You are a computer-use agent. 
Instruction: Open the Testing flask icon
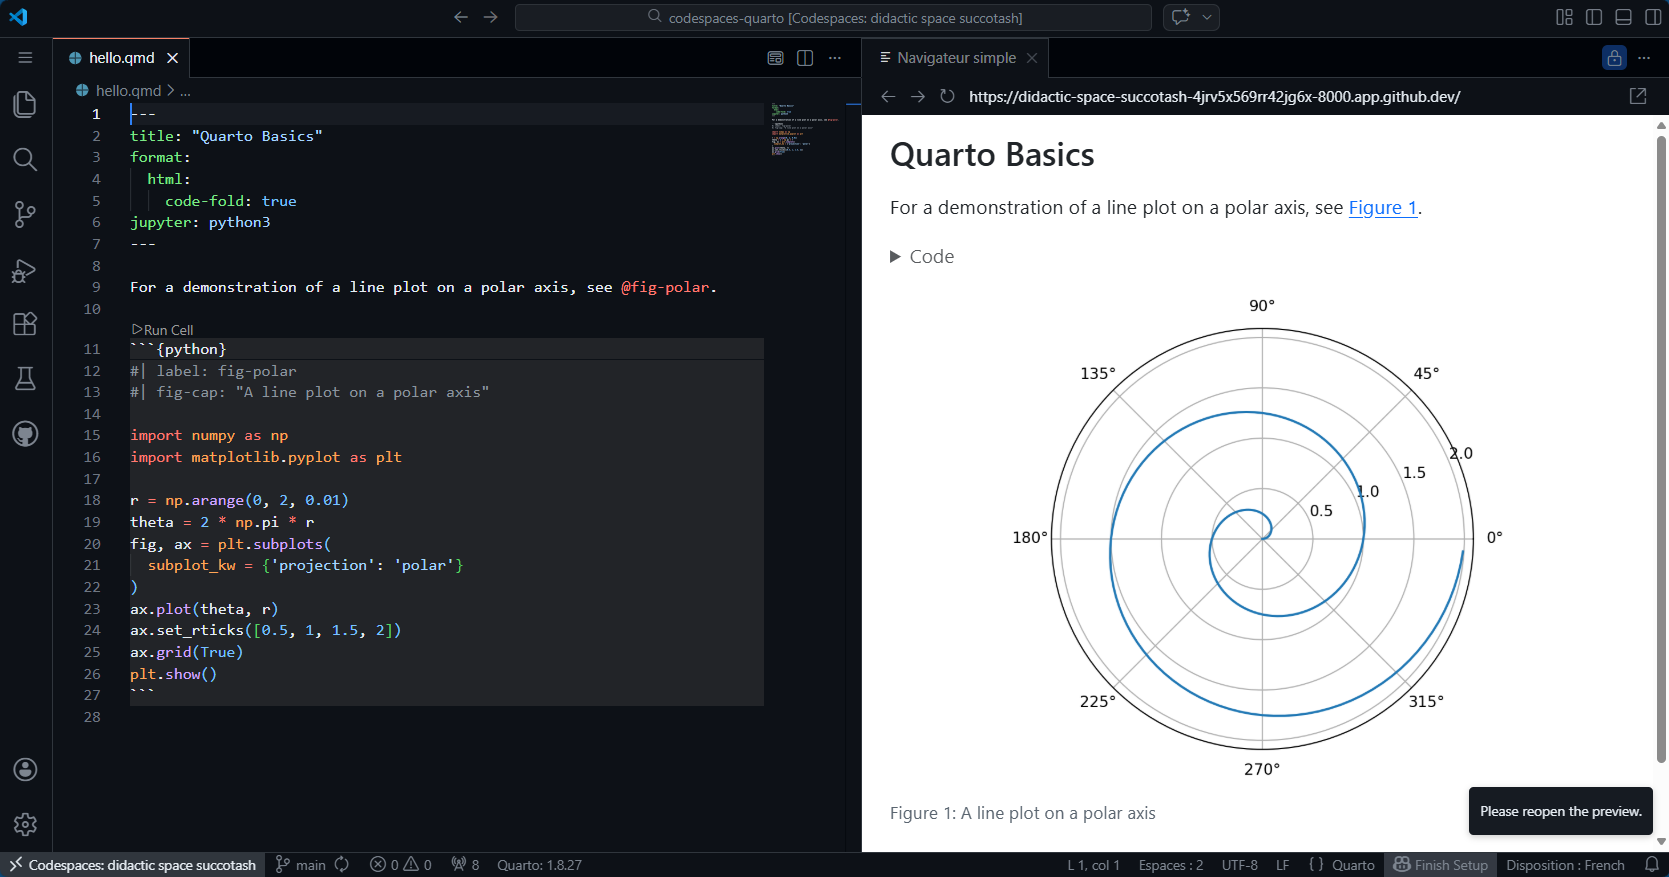click(x=25, y=378)
